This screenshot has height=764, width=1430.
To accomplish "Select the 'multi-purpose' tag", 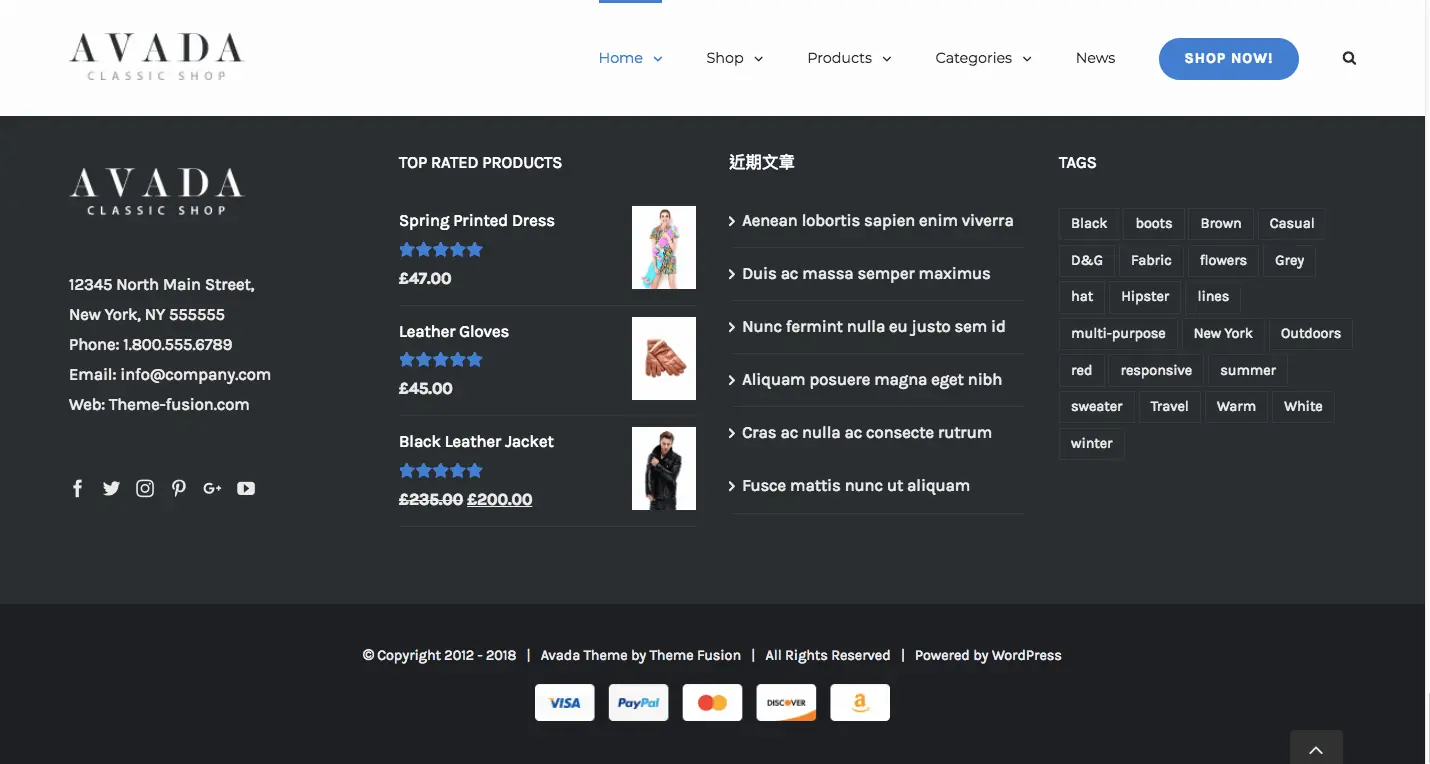I will coord(1118,334).
